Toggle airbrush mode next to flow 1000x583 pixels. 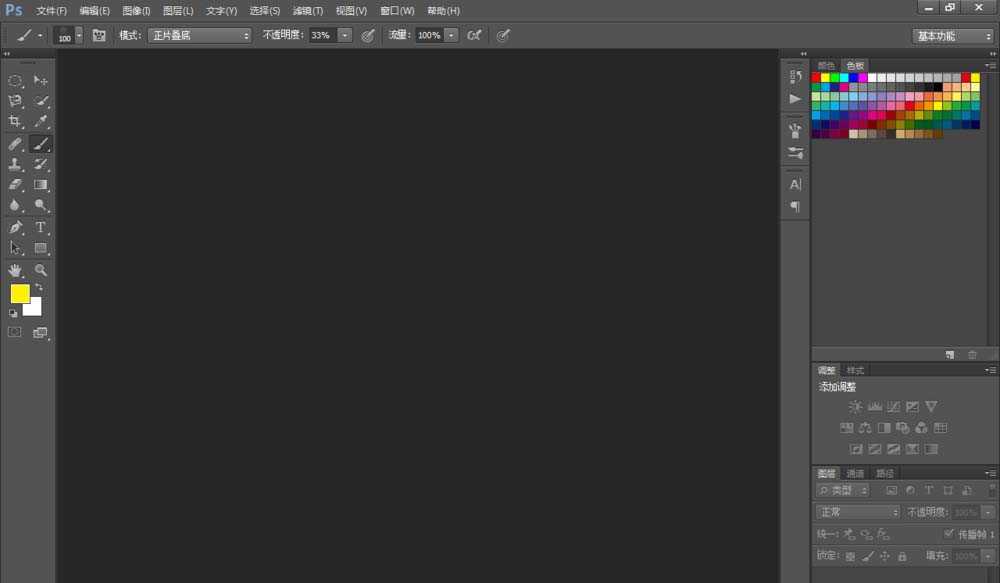(474, 35)
